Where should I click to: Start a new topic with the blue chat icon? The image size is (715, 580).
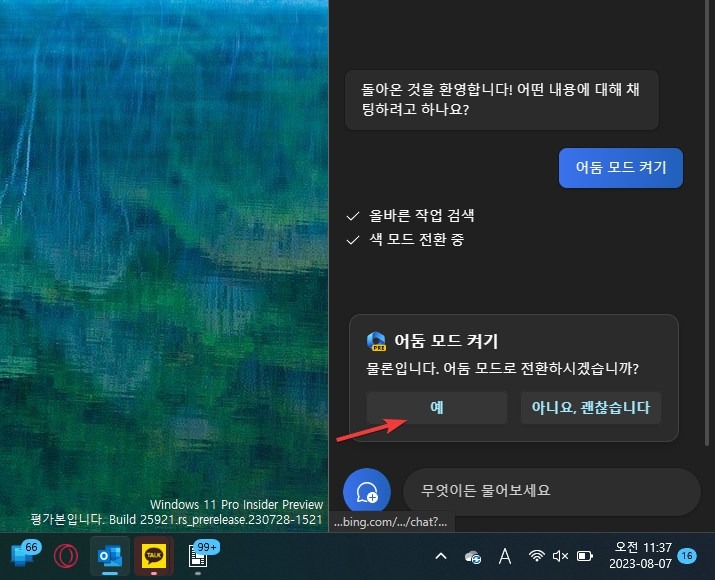click(x=366, y=492)
